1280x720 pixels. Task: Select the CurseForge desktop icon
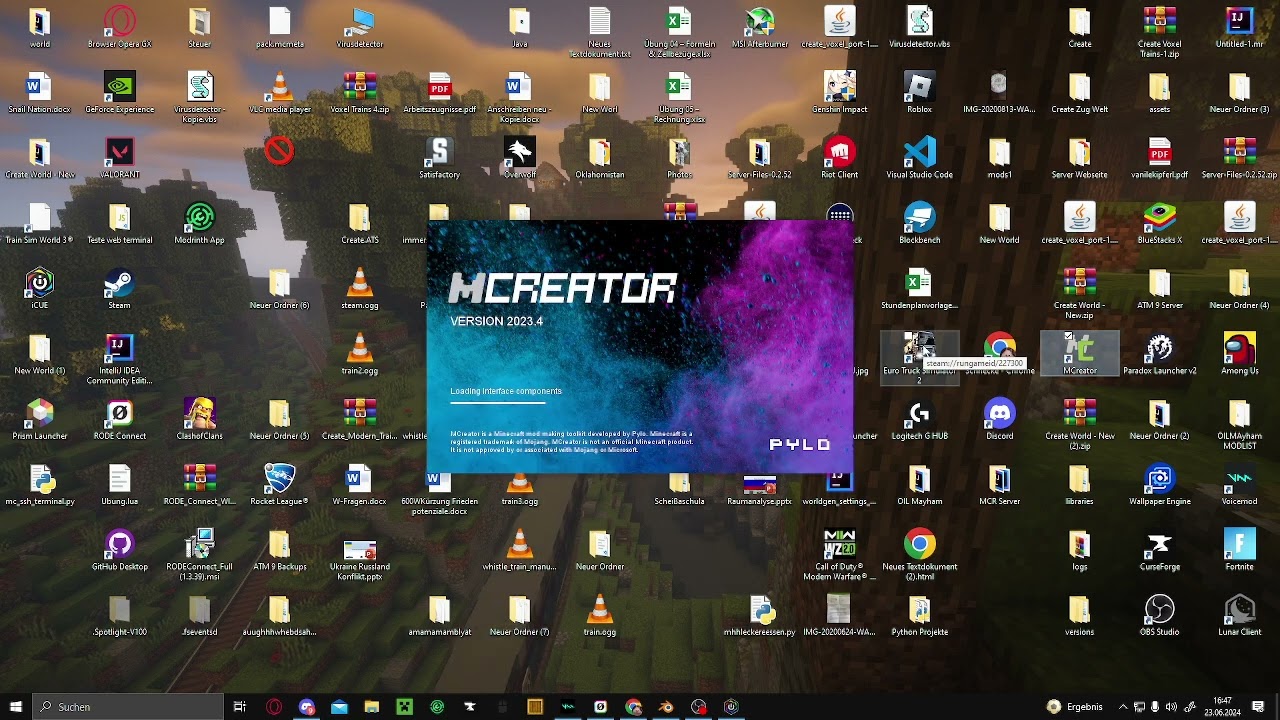pos(1159,550)
